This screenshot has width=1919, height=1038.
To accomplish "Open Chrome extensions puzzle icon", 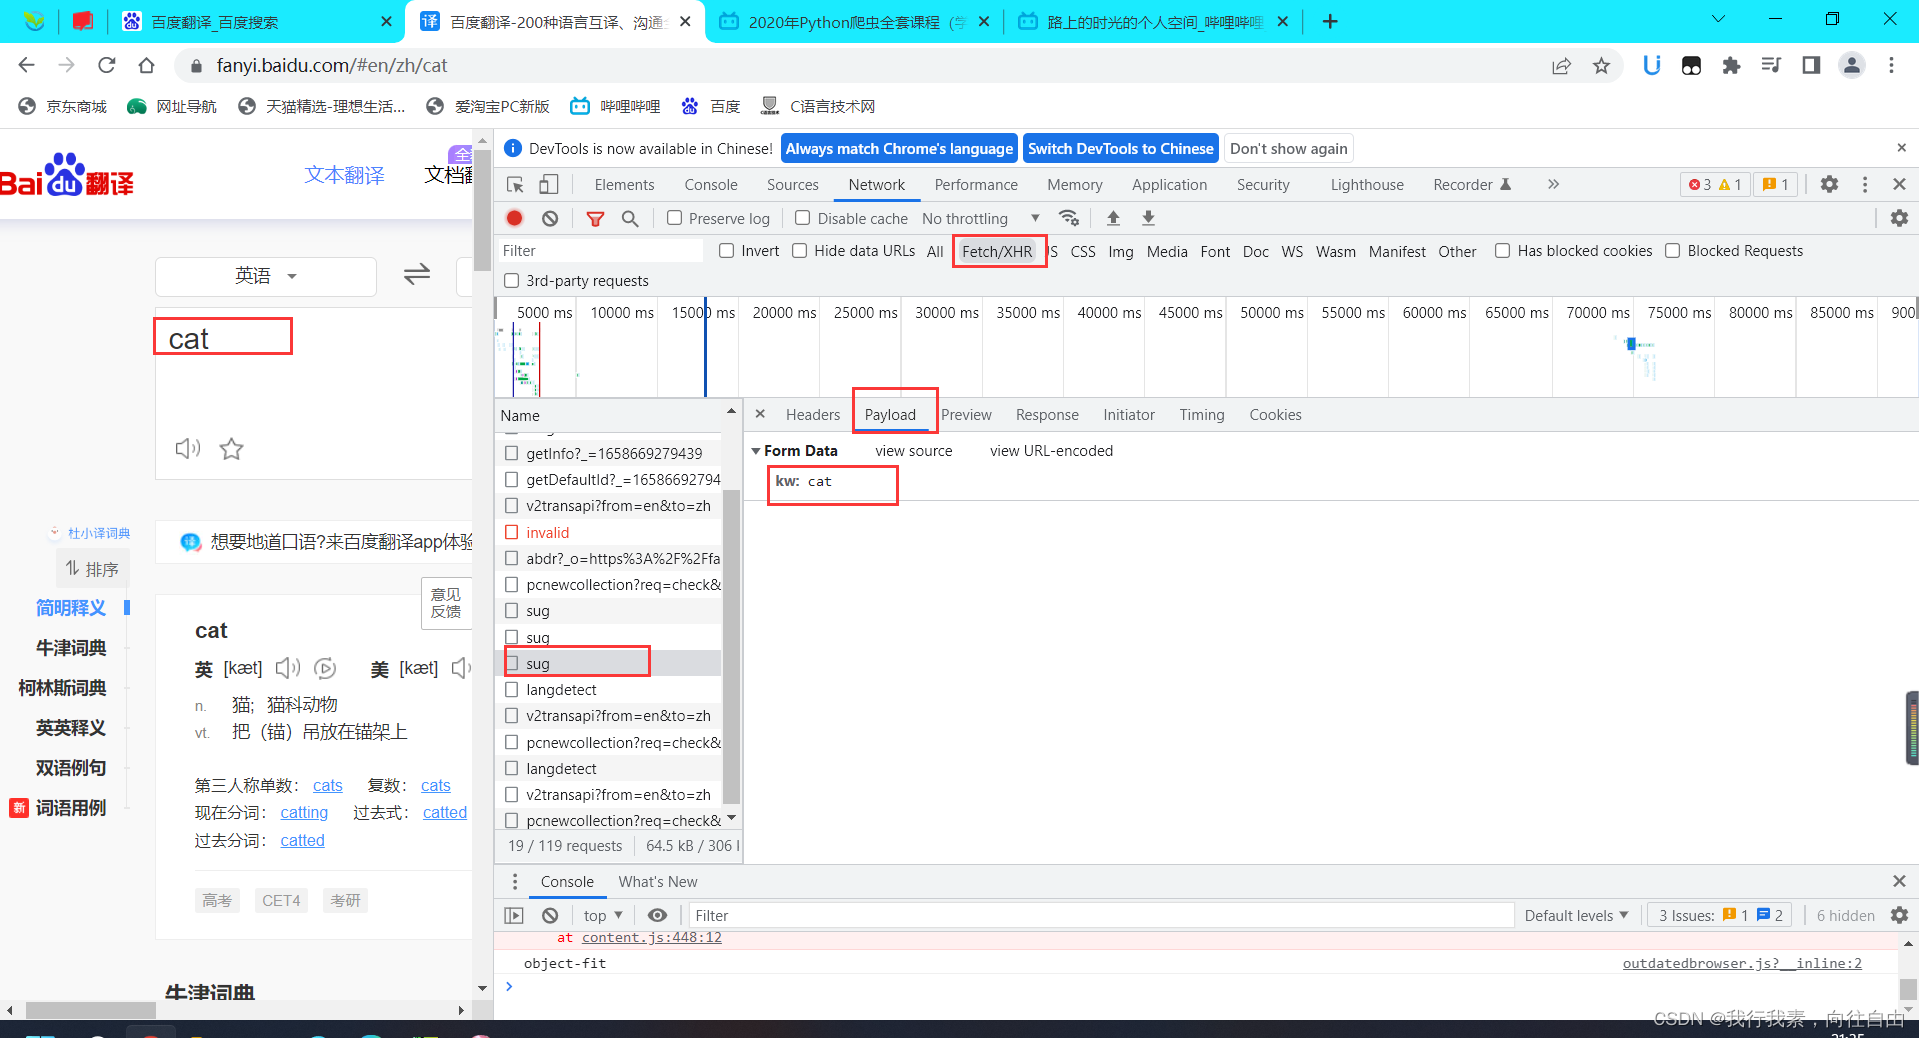I will tap(1731, 65).
